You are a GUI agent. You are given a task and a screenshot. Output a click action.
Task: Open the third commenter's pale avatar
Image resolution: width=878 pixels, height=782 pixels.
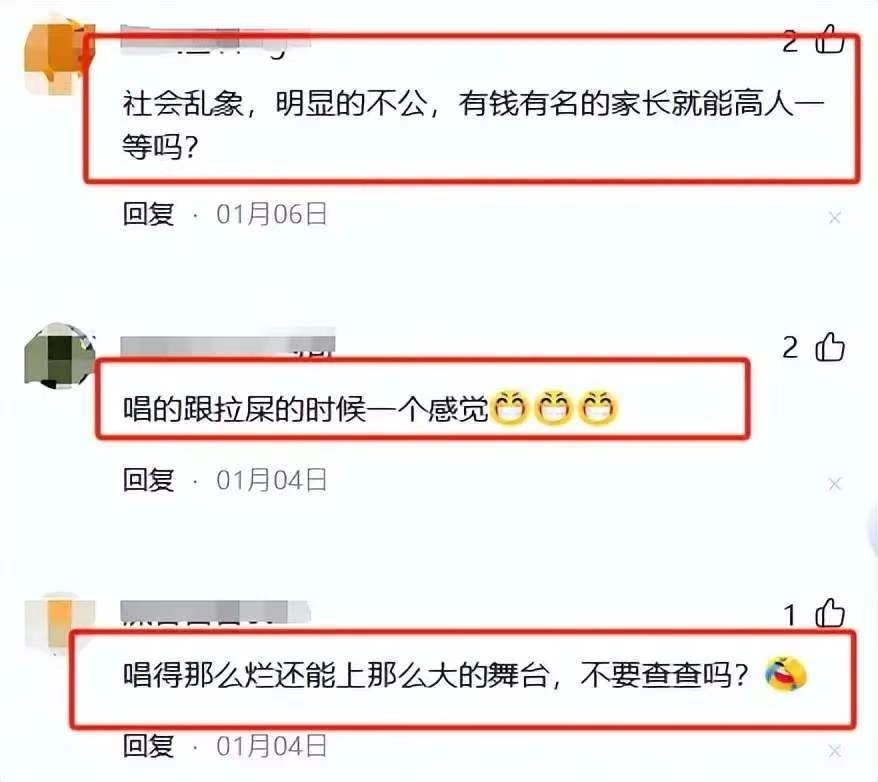pyautogui.click(x=59, y=626)
